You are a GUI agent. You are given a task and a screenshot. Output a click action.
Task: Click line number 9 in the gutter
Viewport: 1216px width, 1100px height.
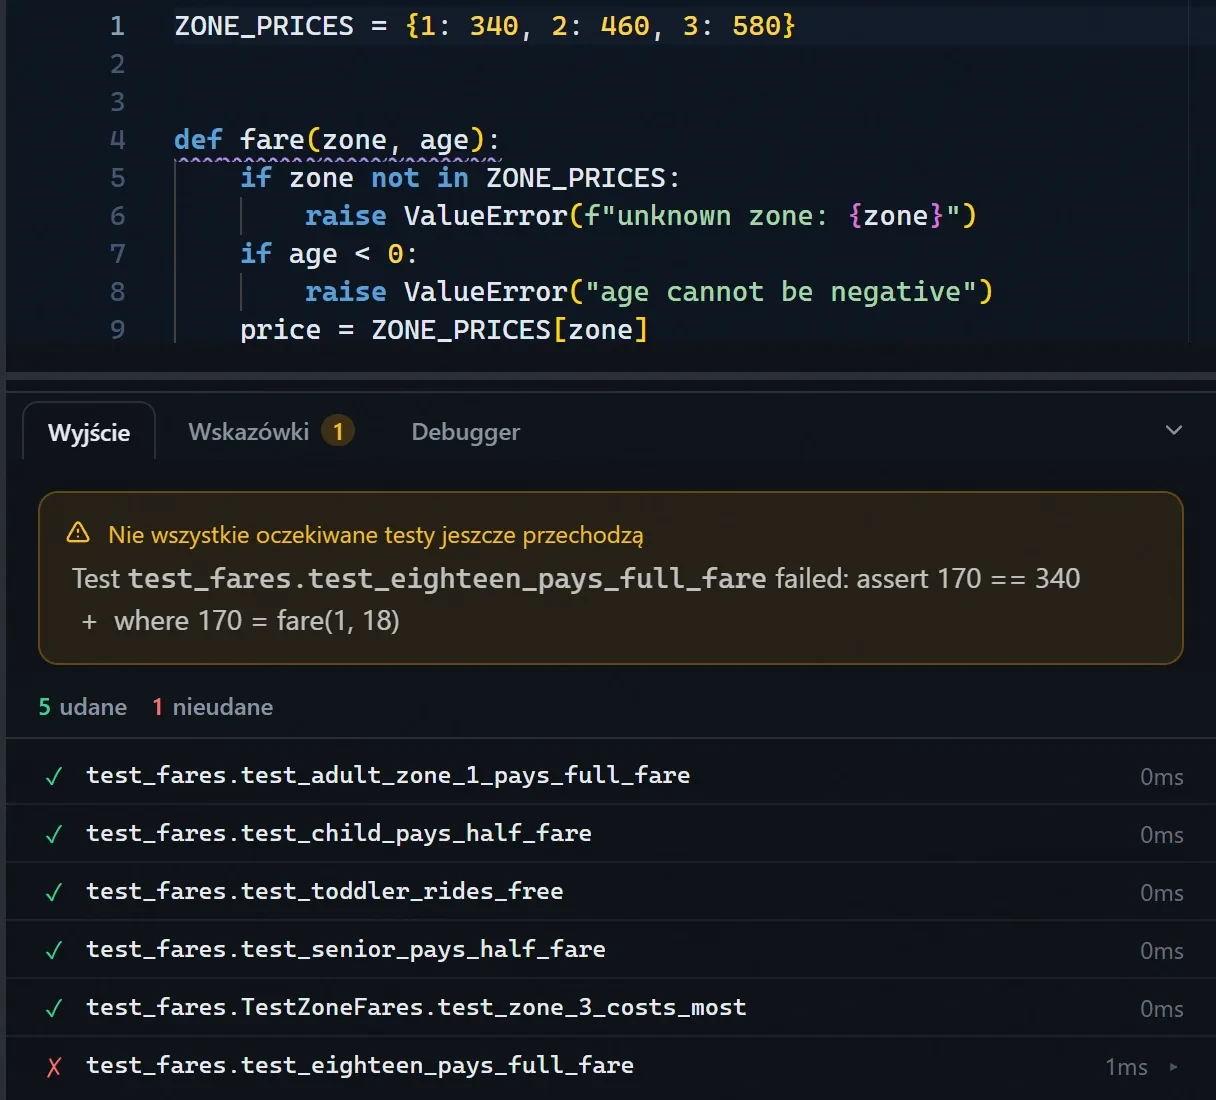(117, 330)
